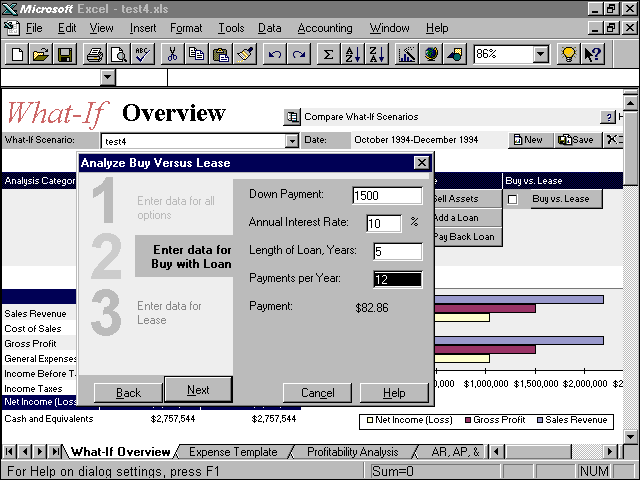Click the Cut scissors icon

pyautogui.click(x=173, y=54)
